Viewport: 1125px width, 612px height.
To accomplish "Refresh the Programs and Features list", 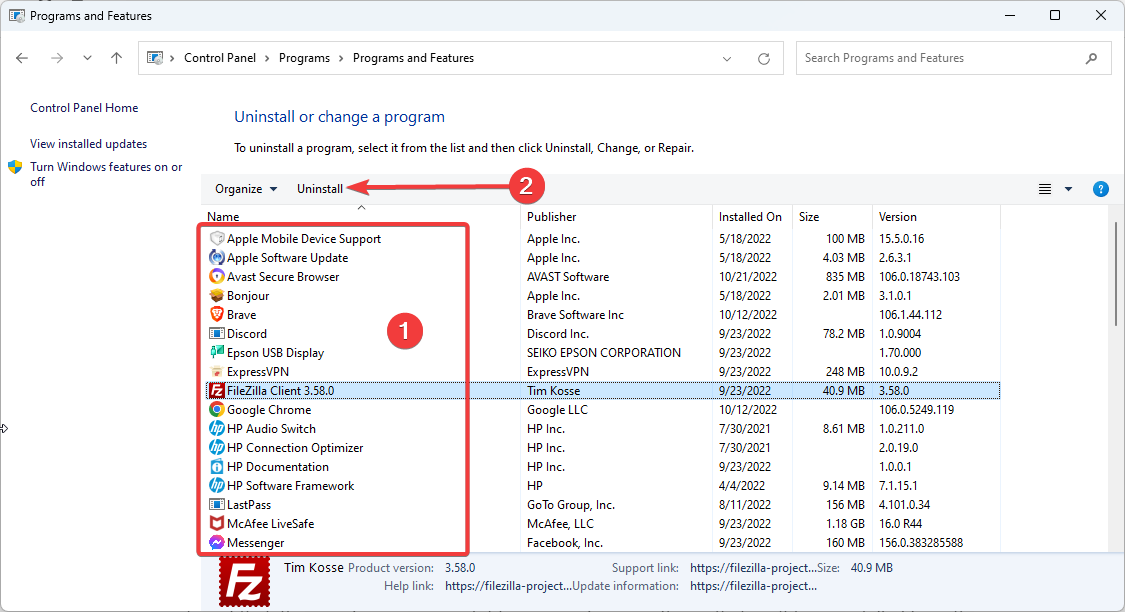I will click(764, 59).
